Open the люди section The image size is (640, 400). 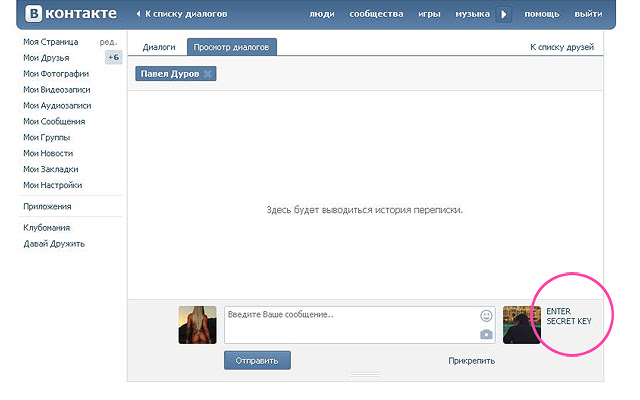click(322, 14)
